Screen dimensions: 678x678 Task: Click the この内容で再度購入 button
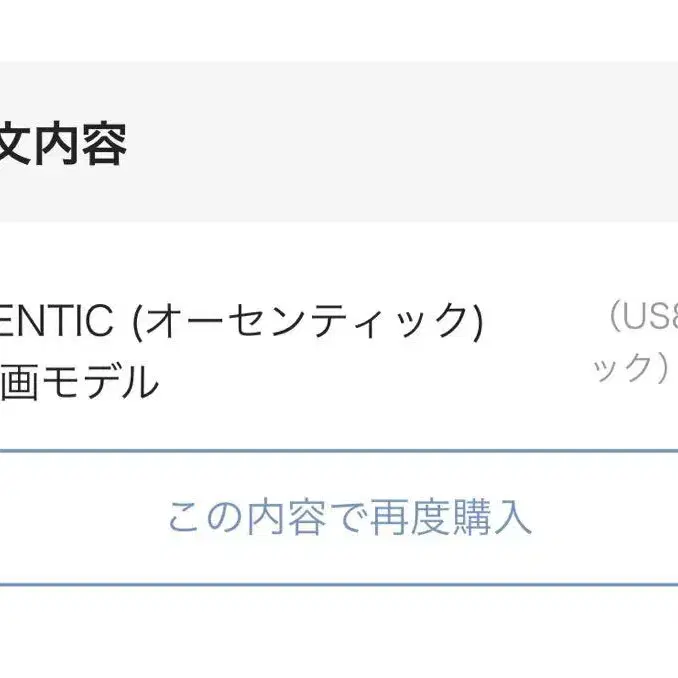[x=347, y=518]
